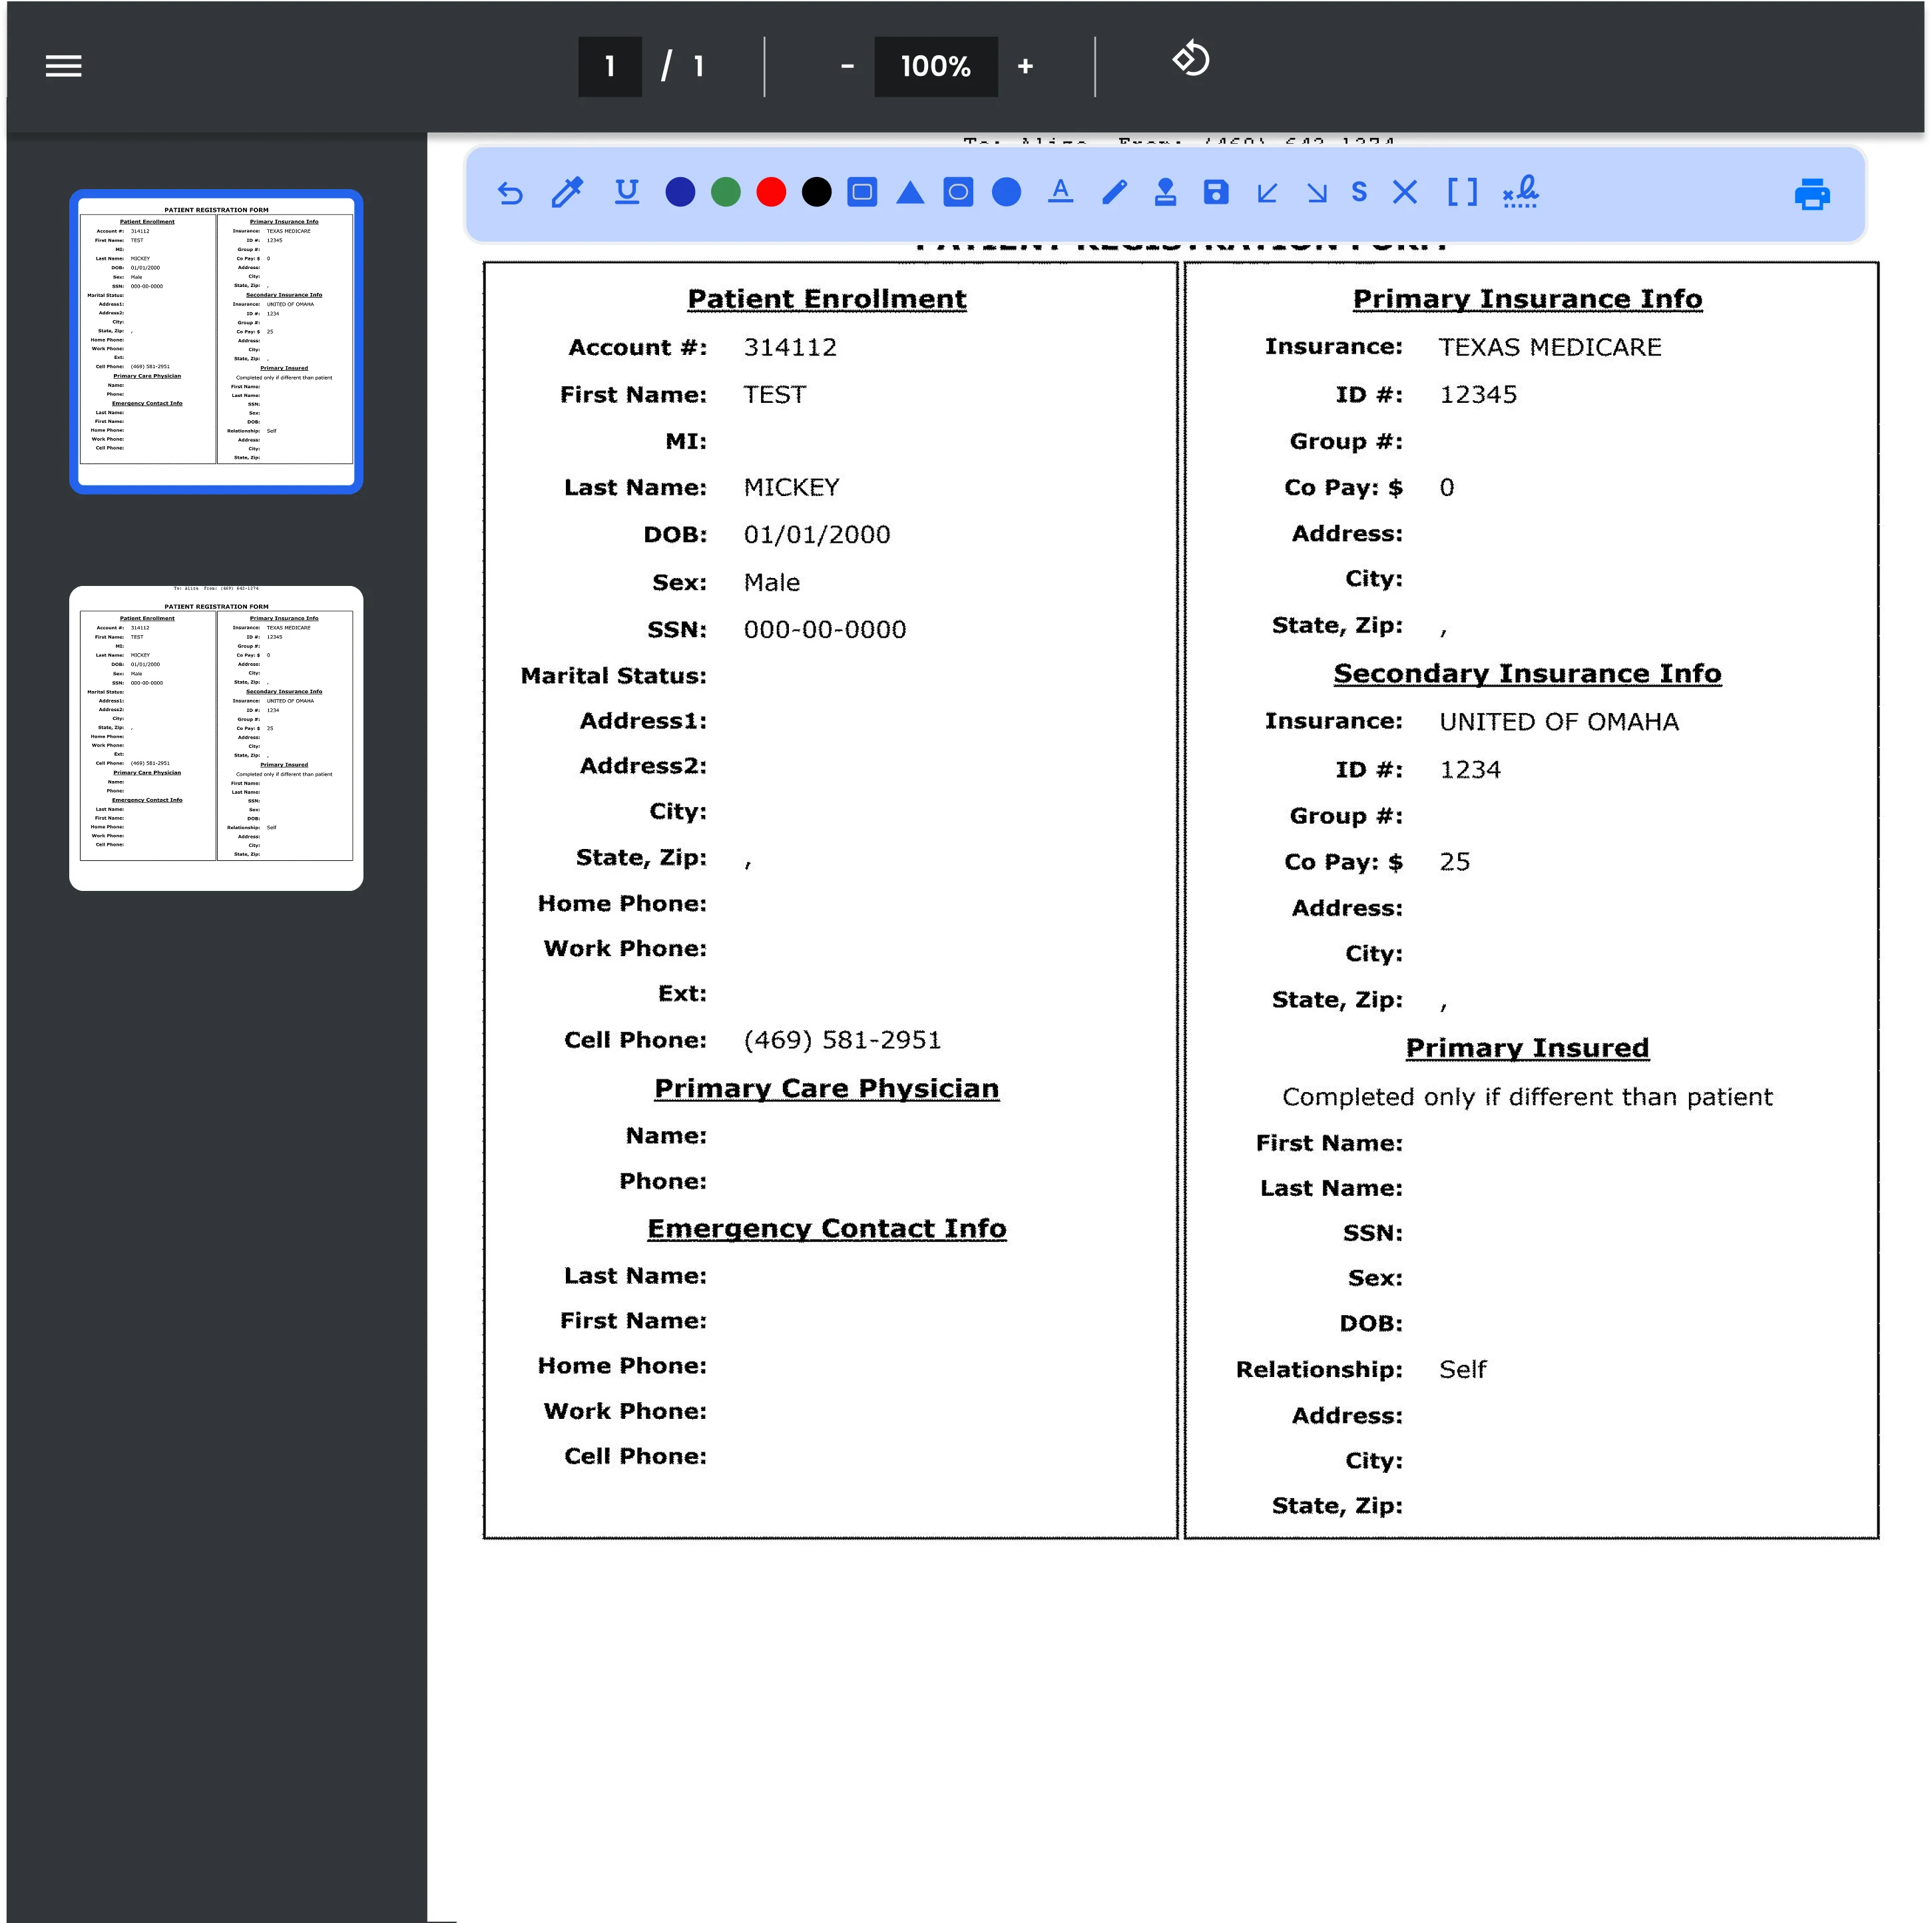Select the triangle shape tool
Viewport: 1932px width, 1923px height.
click(x=911, y=192)
